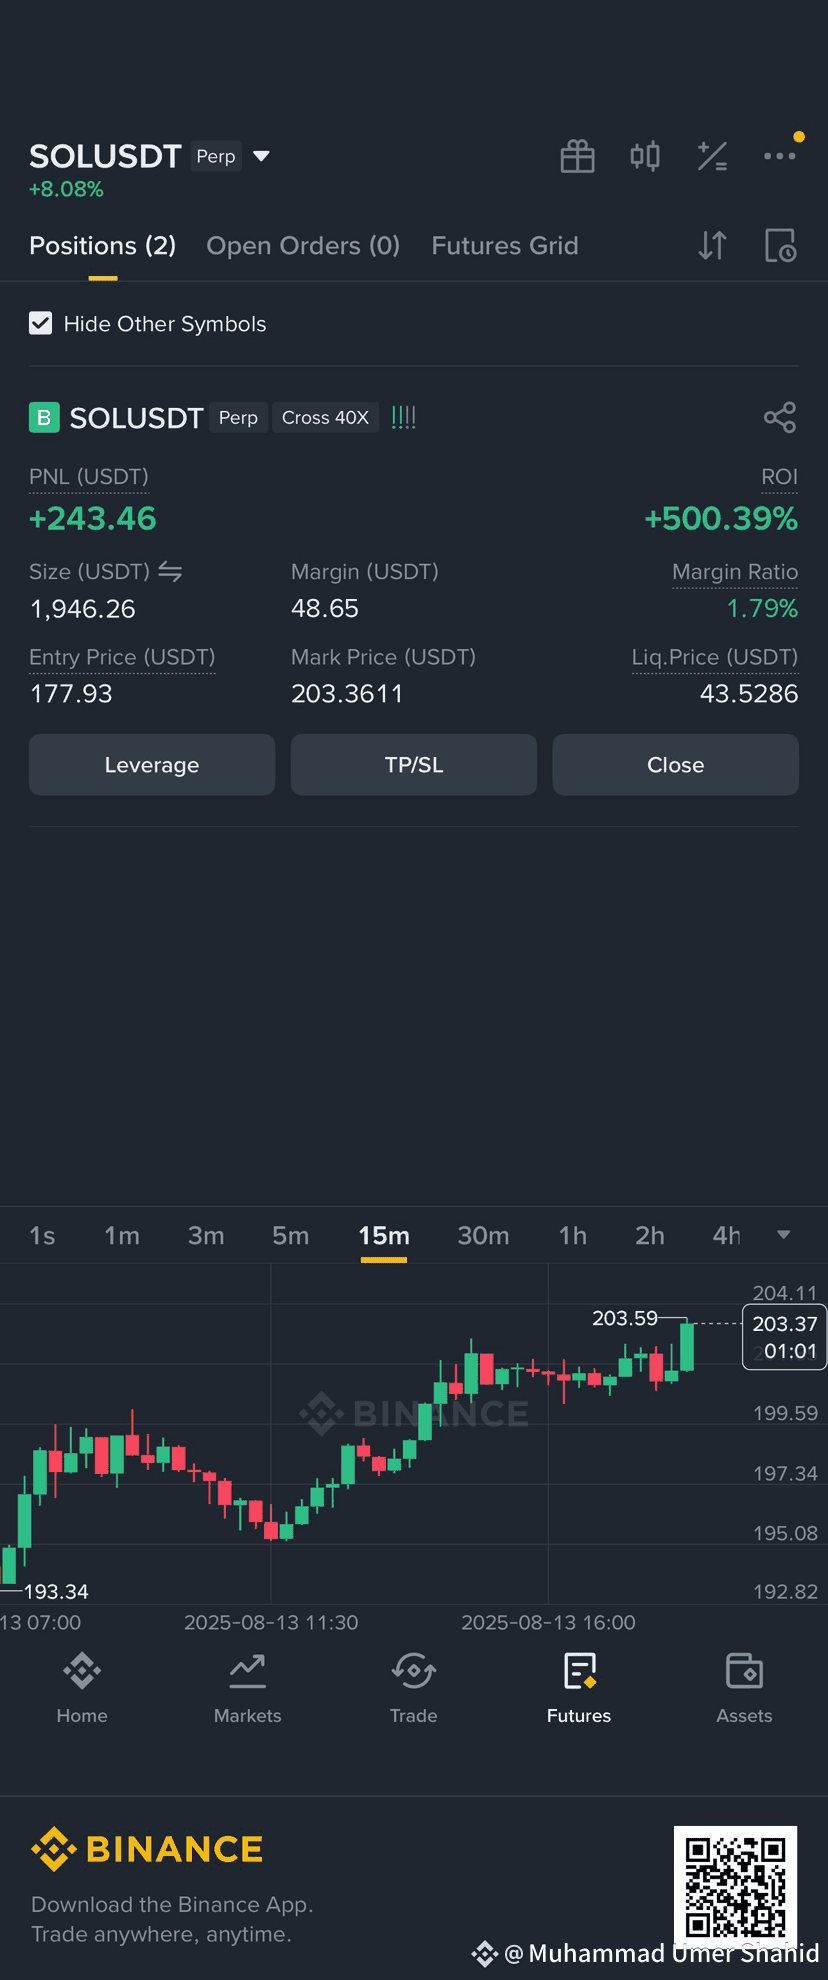The width and height of the screenshot is (828, 1980).
Task: Tap the 48.65 margin value
Action: tap(325, 608)
